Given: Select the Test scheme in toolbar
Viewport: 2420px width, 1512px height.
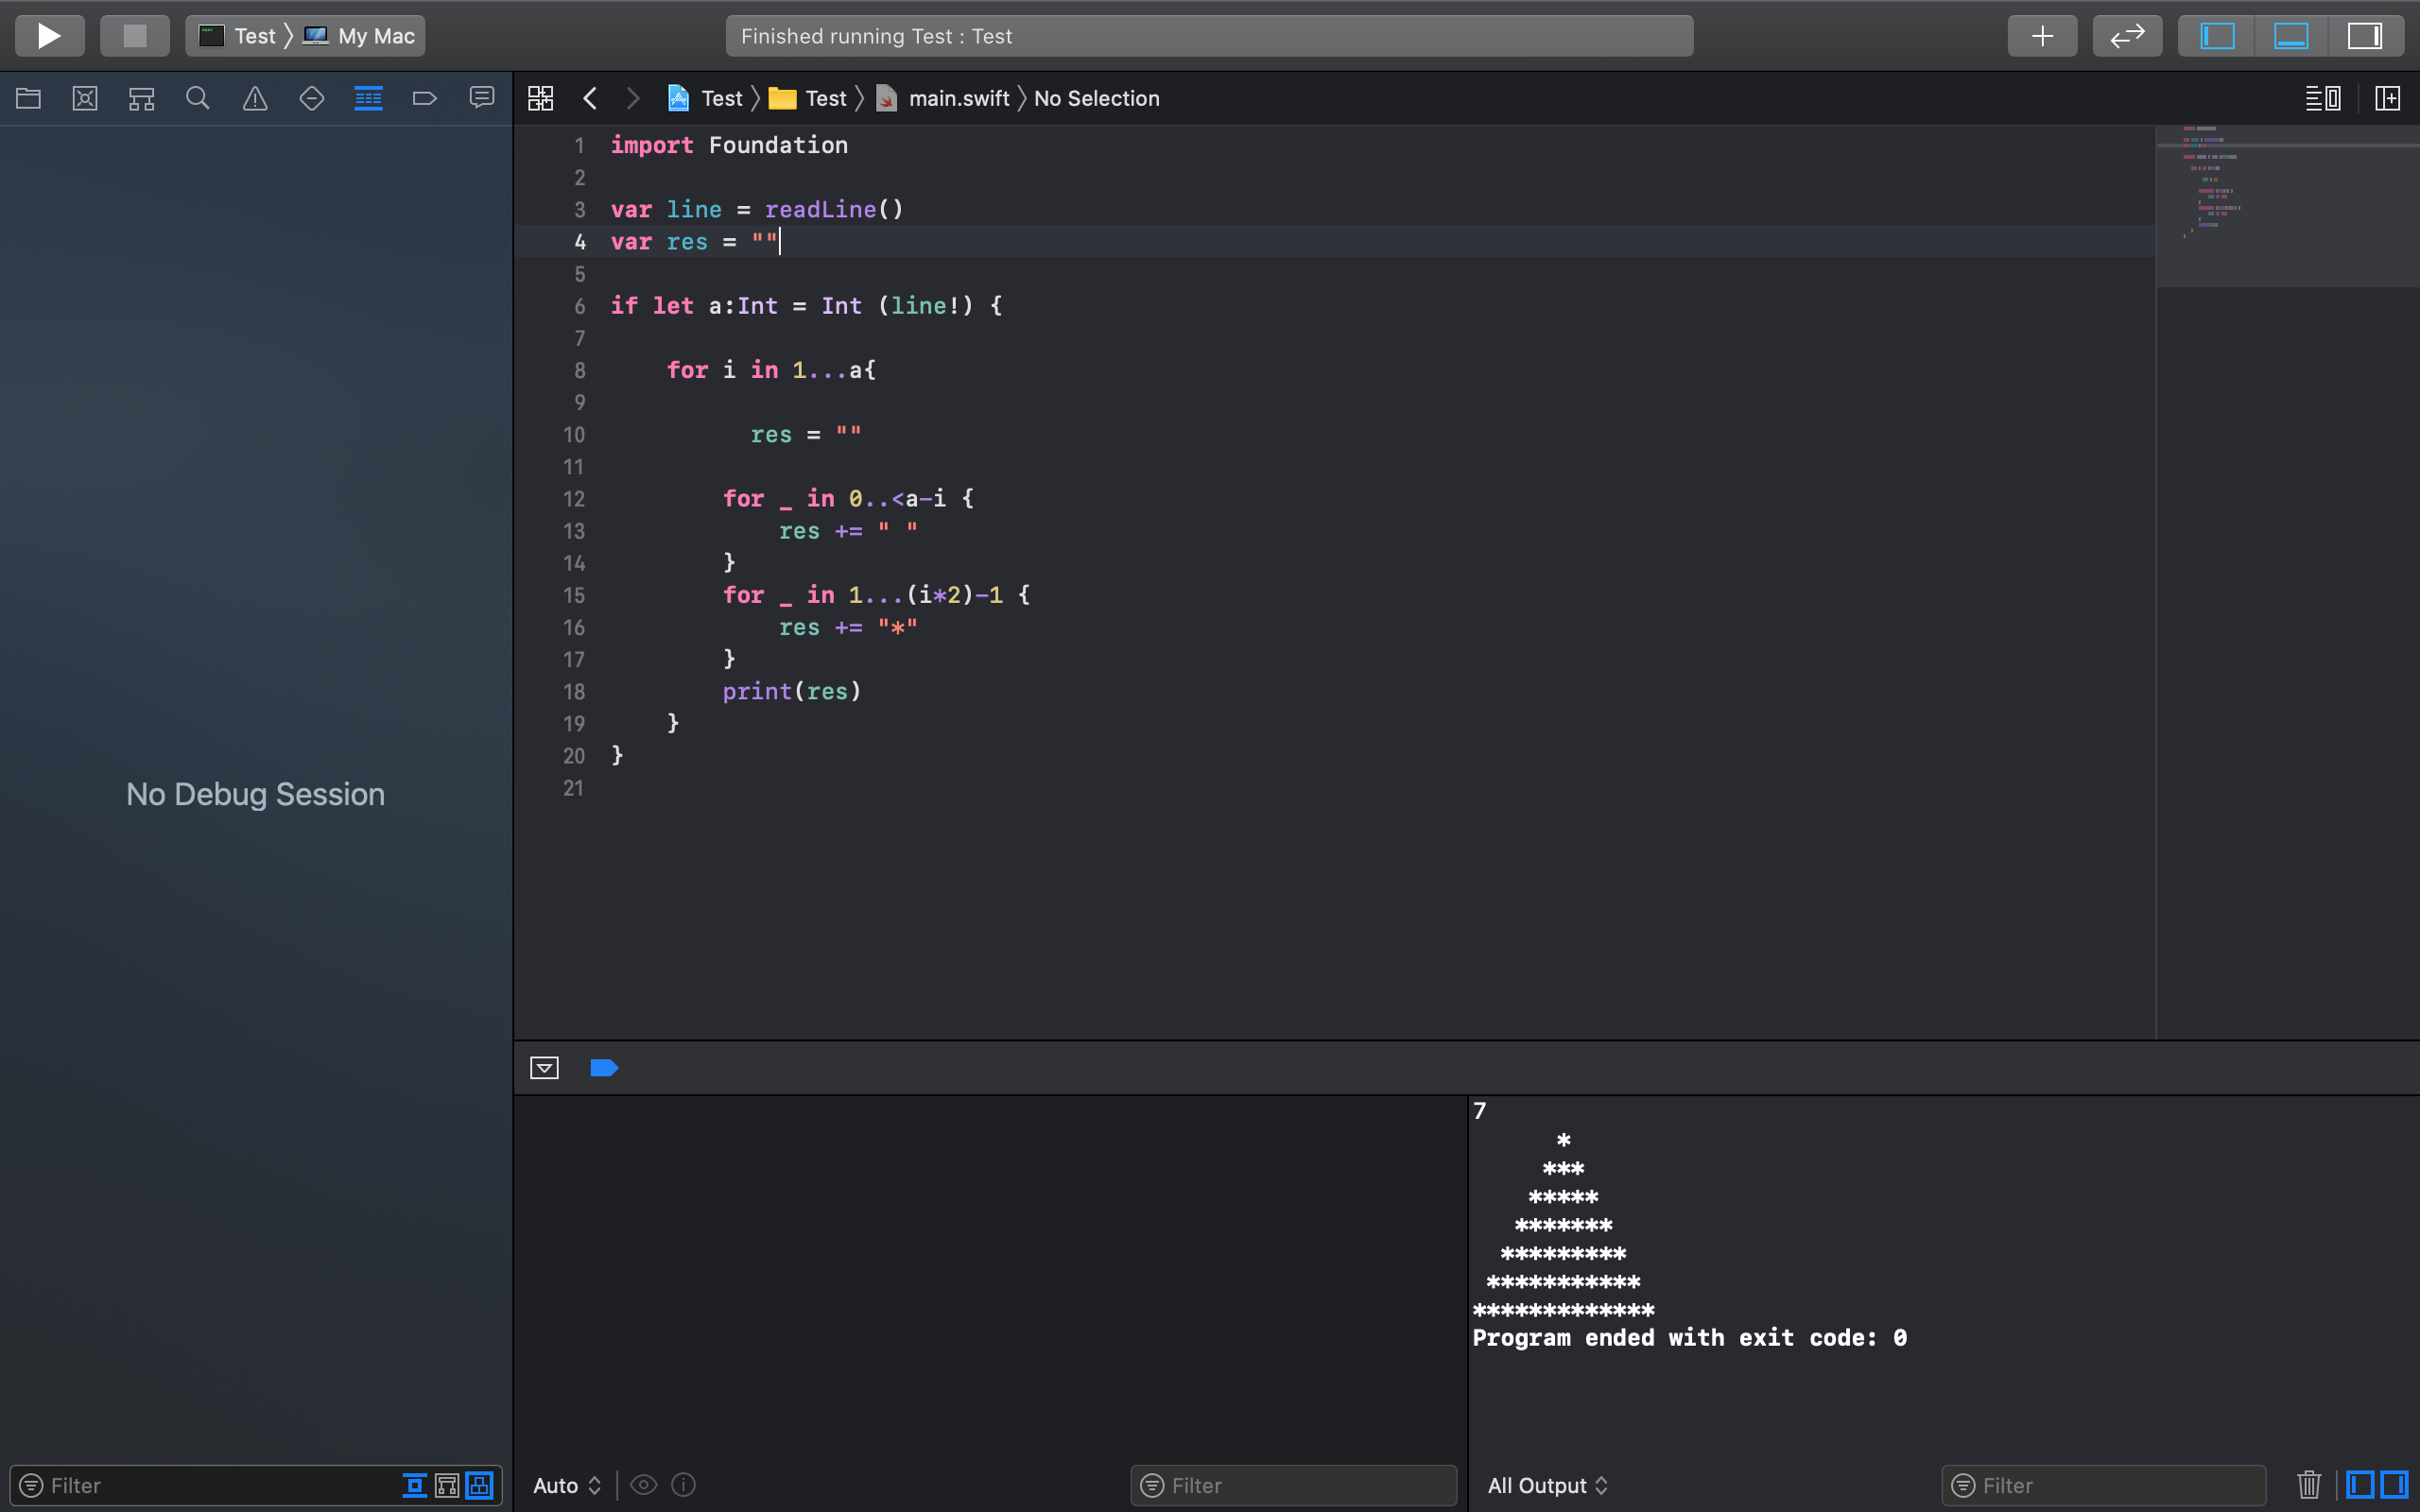Looking at the screenshot, I should 254,36.
